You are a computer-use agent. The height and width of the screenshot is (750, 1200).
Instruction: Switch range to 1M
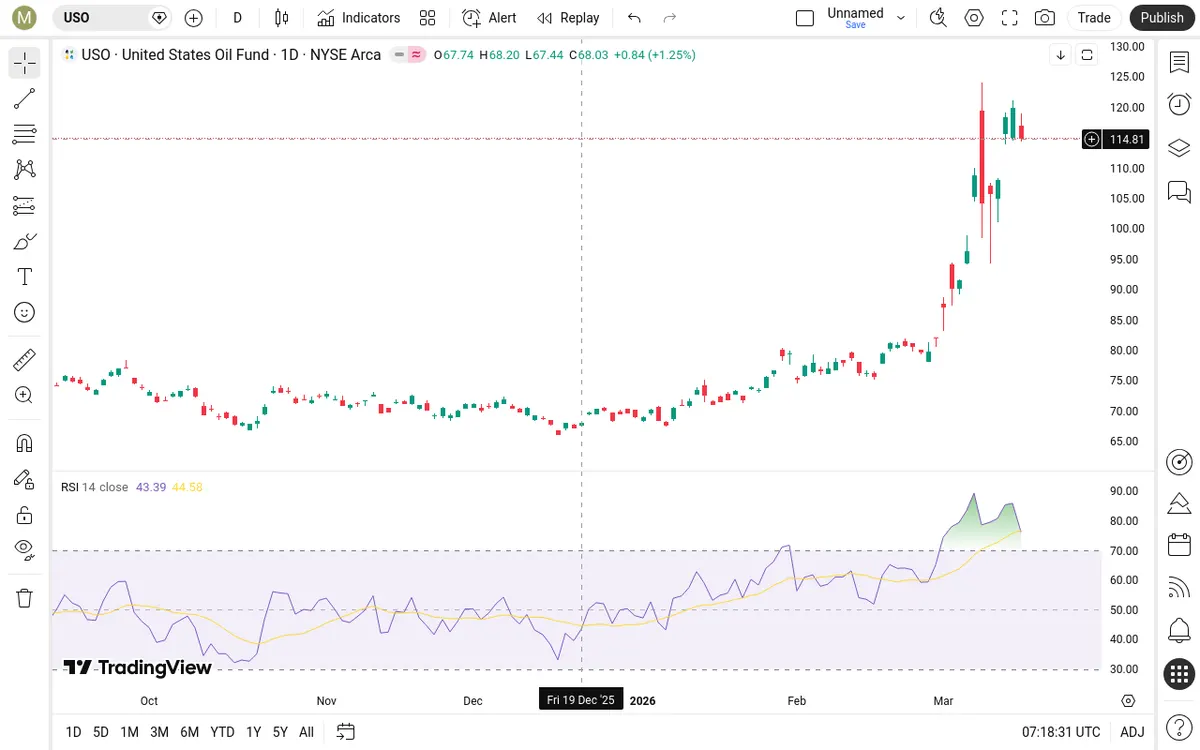[x=129, y=732]
